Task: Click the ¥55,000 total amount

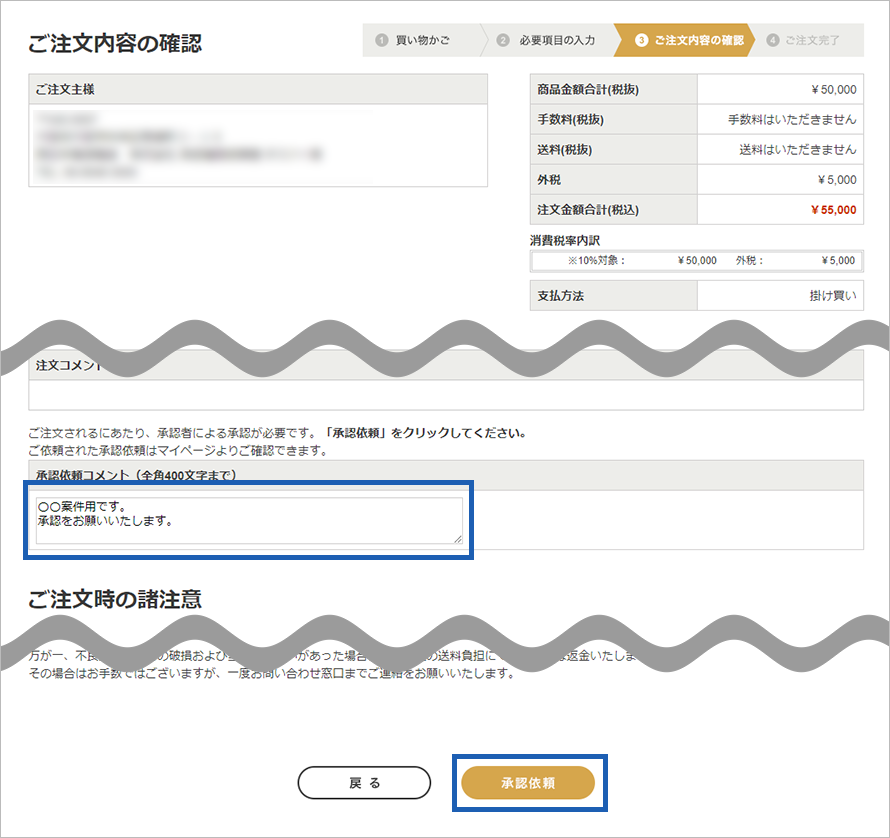Action: [833, 210]
